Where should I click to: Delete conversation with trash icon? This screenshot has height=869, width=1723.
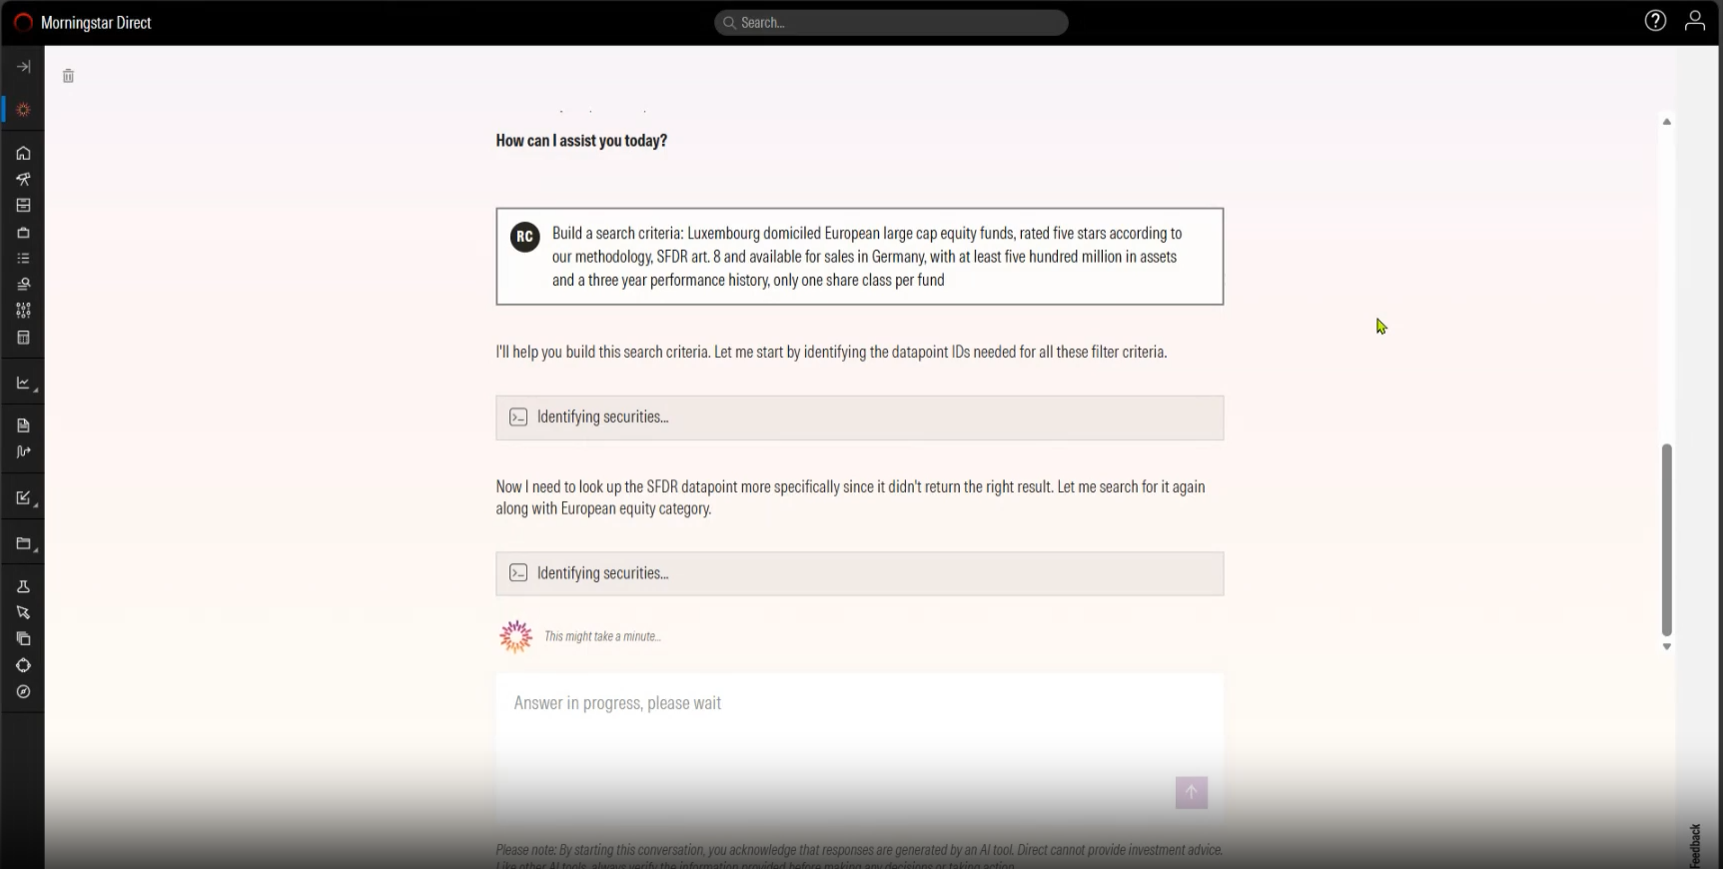click(68, 76)
